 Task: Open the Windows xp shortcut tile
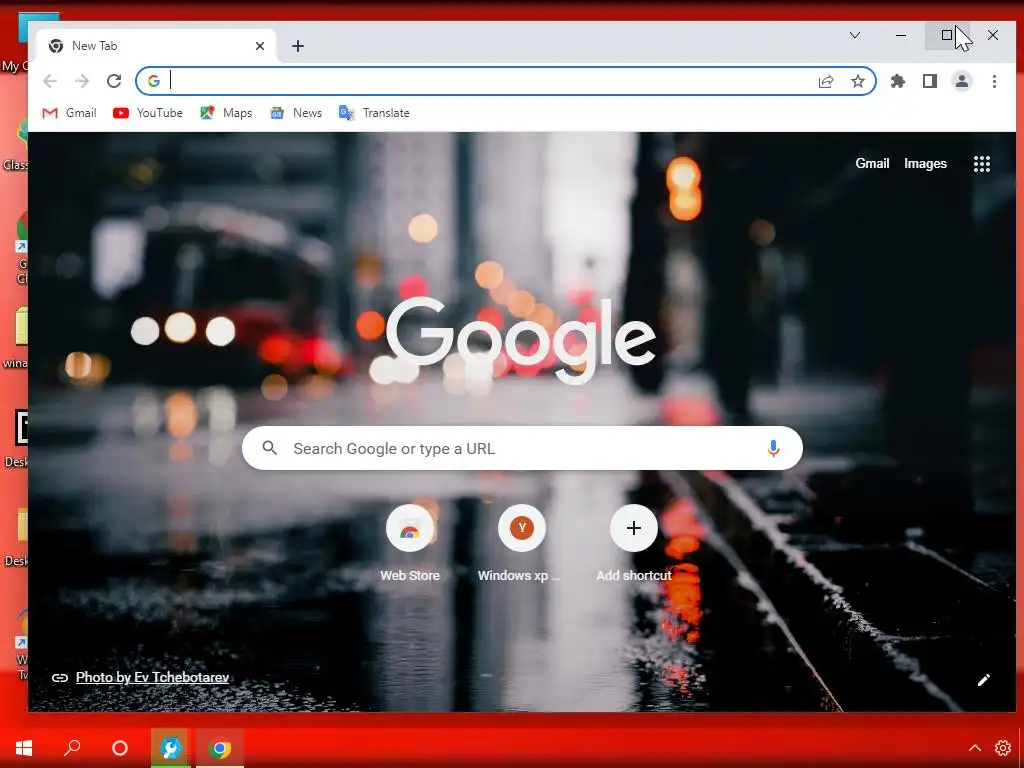pyautogui.click(x=521, y=543)
